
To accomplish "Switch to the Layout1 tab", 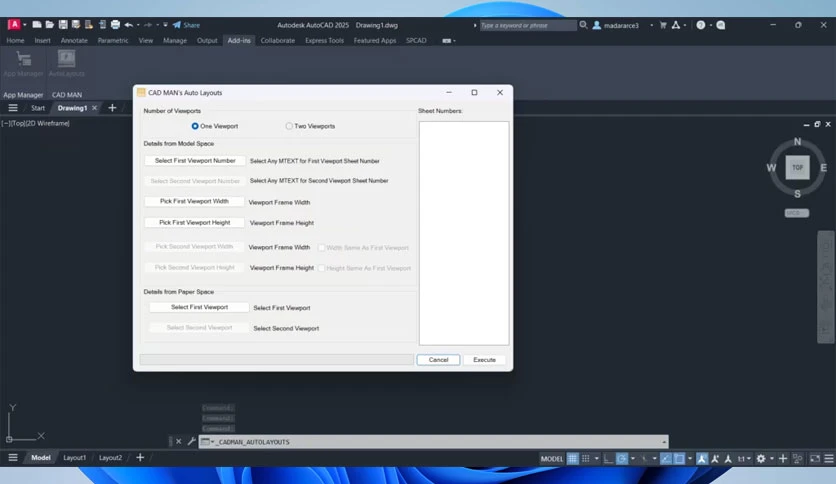I will pyautogui.click(x=75, y=458).
